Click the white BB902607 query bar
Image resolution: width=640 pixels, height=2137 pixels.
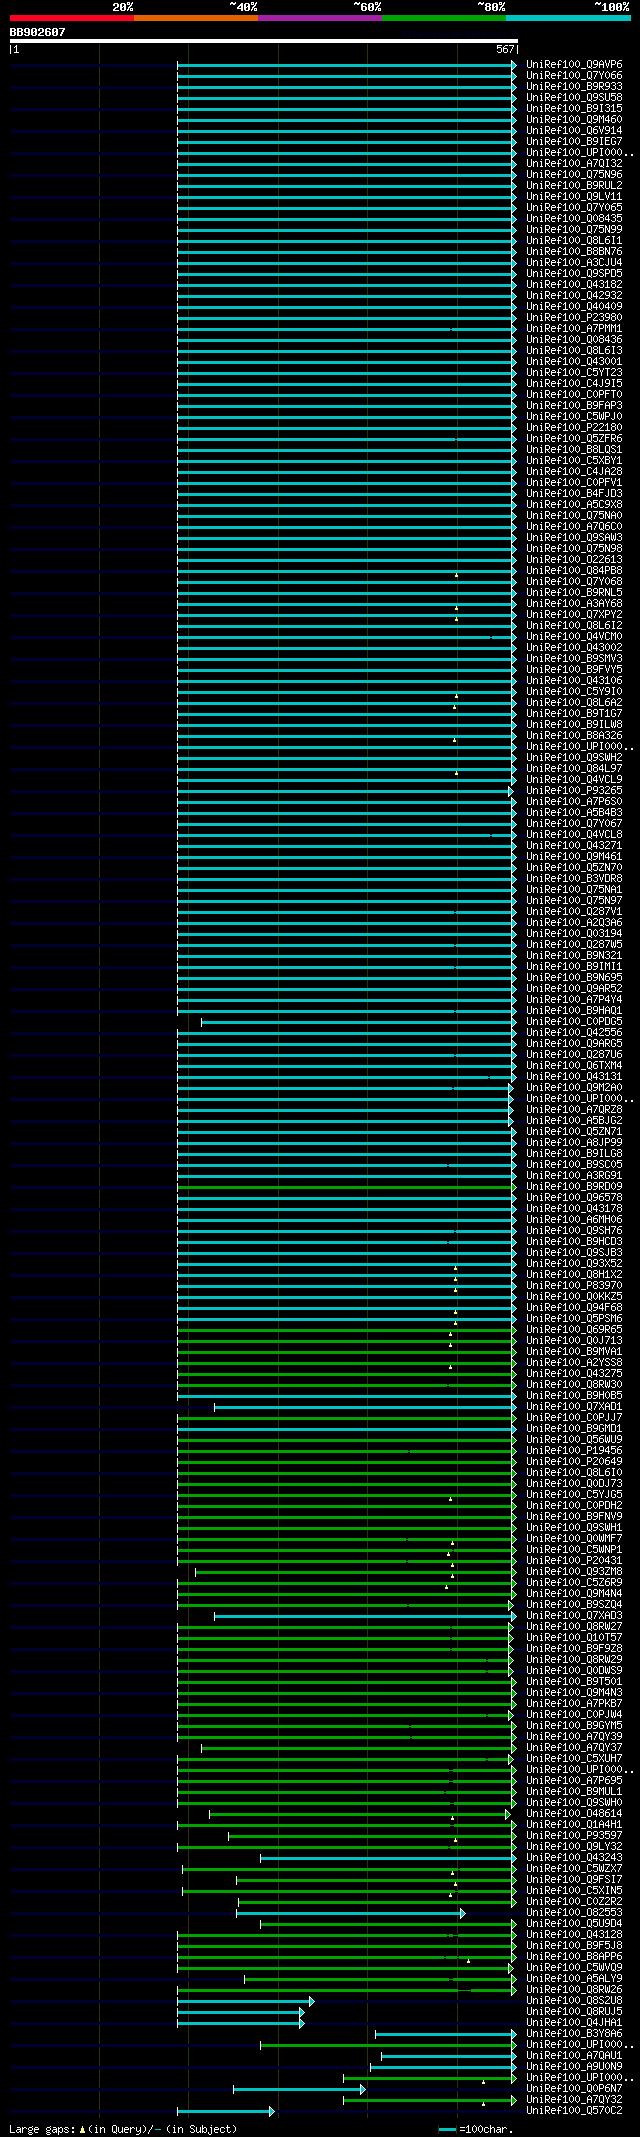[x=263, y=41]
